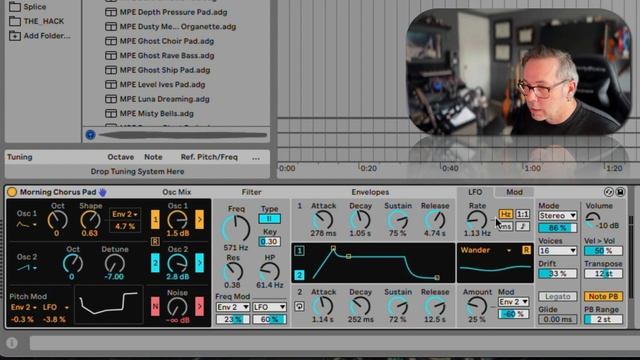Image resolution: width=640 pixels, height=360 pixels.
Task: Toggle the LFO retrigger R button
Action: click(x=526, y=250)
